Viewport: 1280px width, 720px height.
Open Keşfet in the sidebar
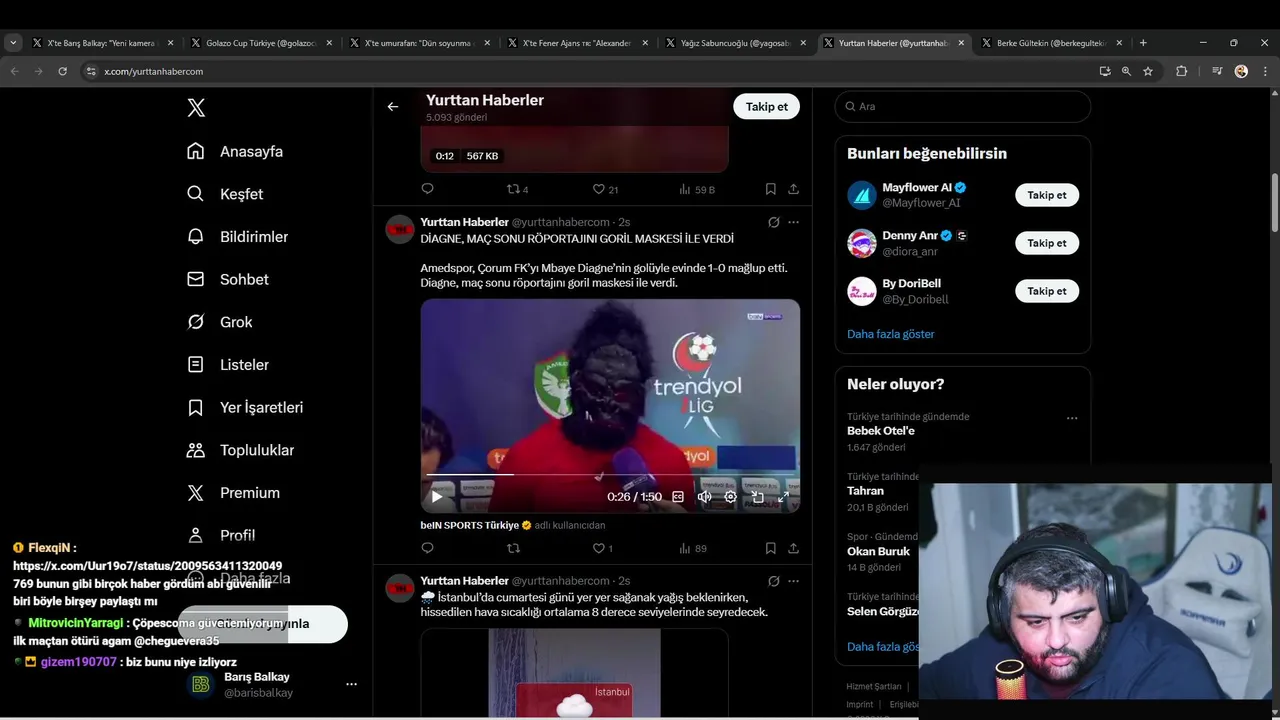pyautogui.click(x=225, y=194)
